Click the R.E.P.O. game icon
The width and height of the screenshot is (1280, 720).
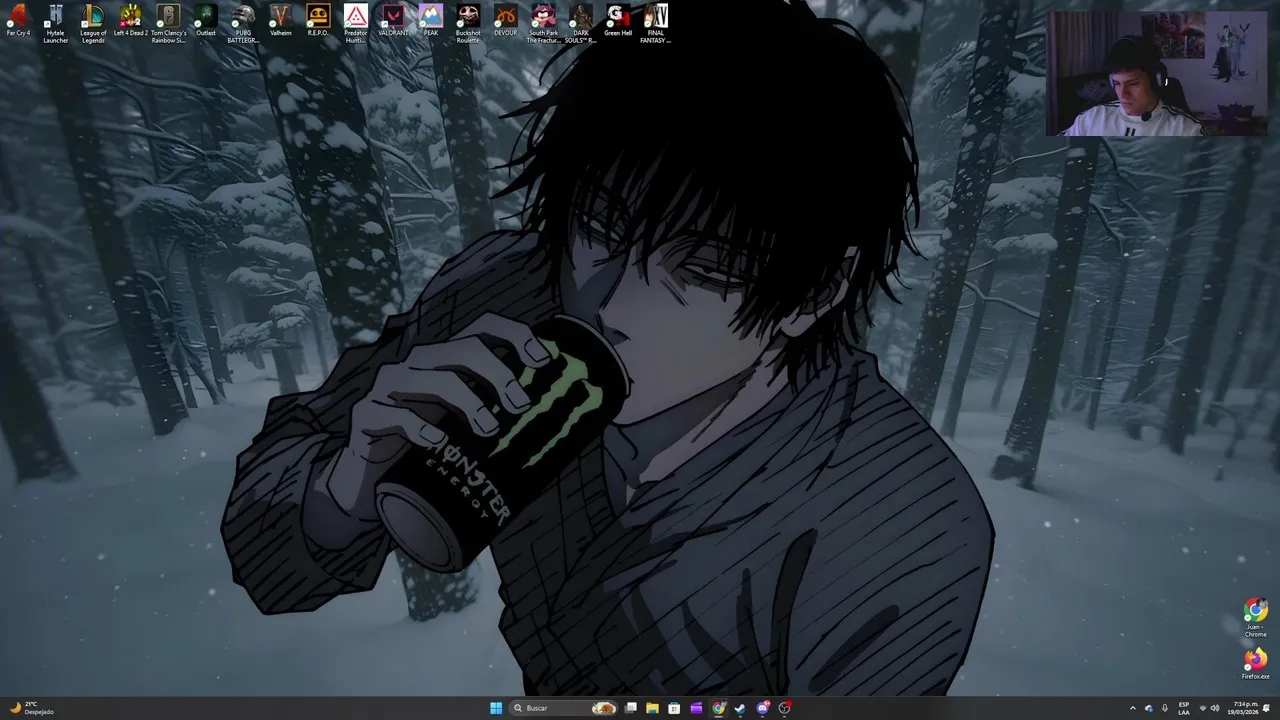(x=318, y=20)
